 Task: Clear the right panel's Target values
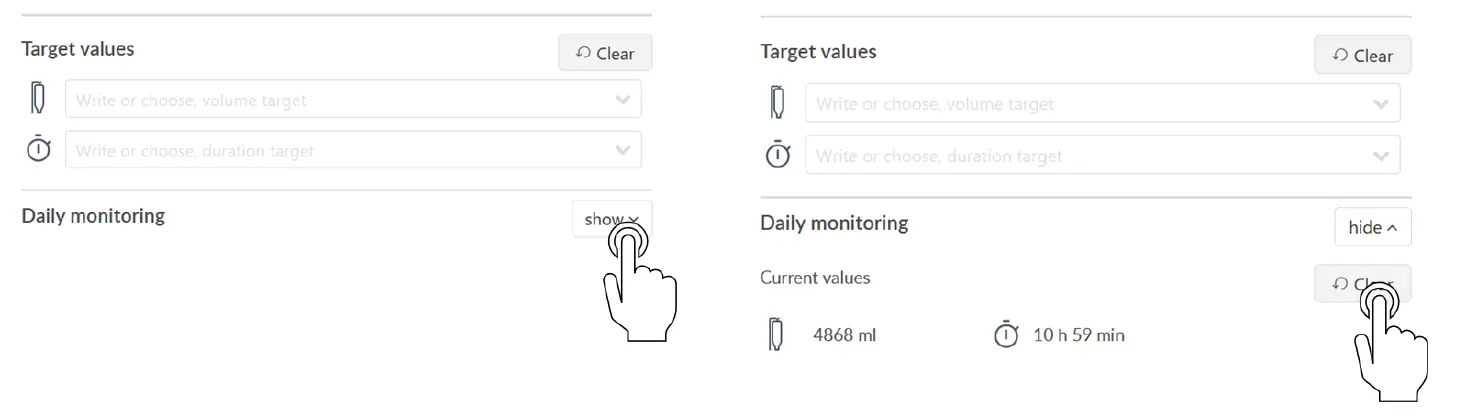tap(1362, 56)
